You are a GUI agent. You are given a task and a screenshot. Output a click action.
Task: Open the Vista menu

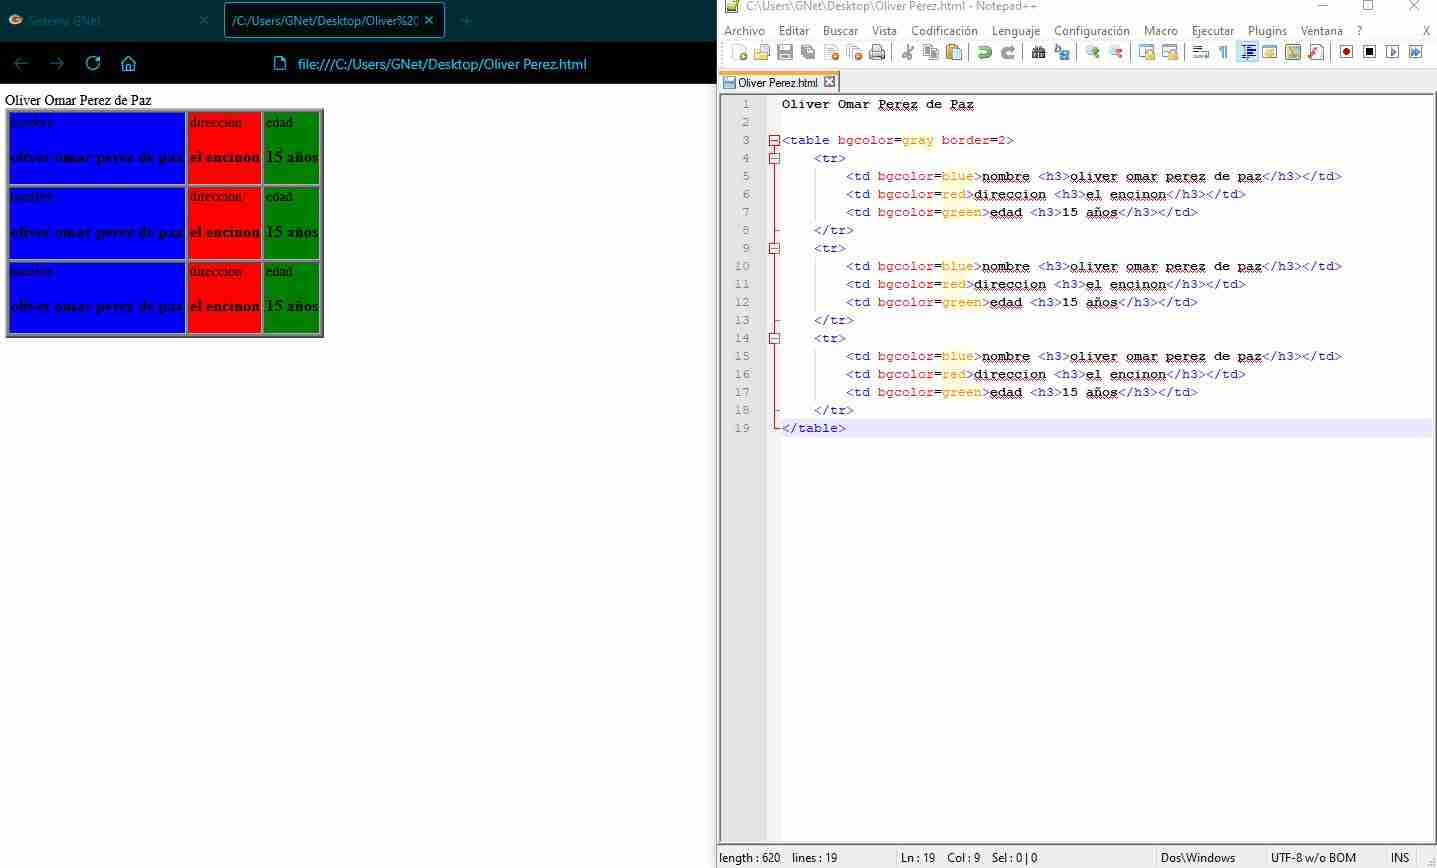point(884,31)
